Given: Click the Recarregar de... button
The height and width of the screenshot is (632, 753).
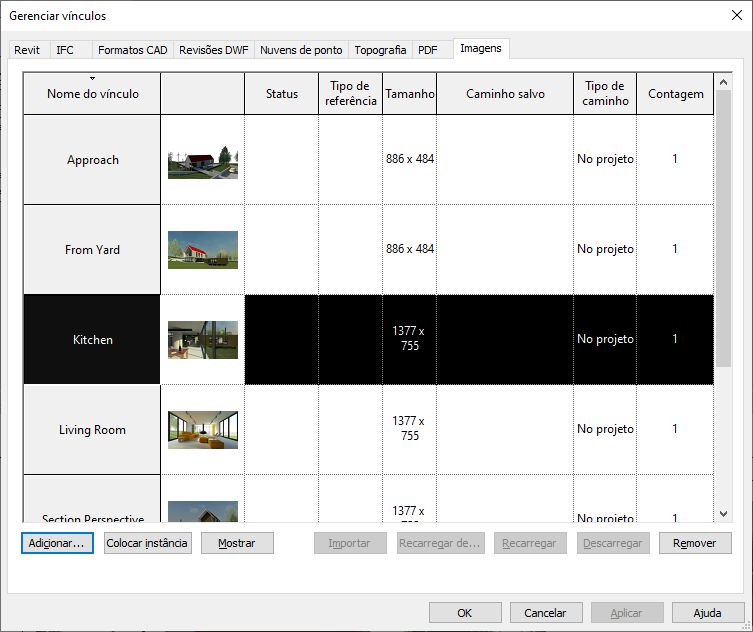Looking at the screenshot, I should pos(440,543).
